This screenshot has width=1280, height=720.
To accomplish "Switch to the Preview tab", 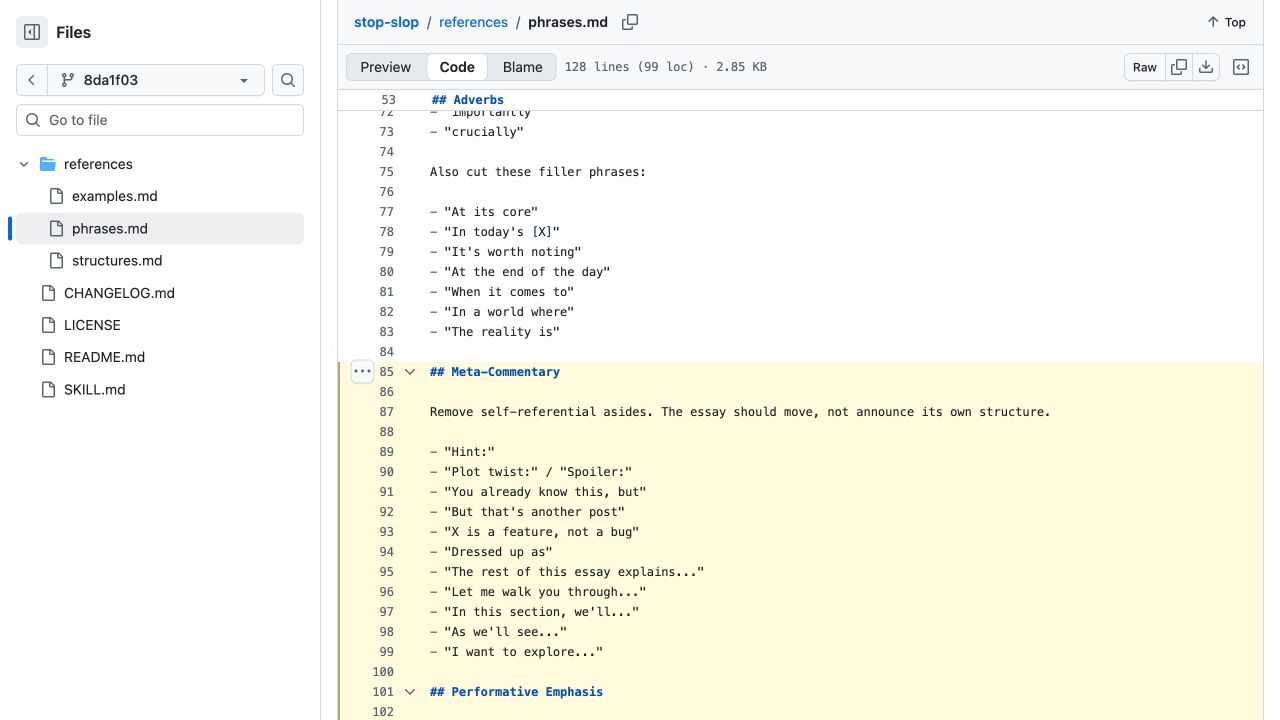I will point(386,67).
